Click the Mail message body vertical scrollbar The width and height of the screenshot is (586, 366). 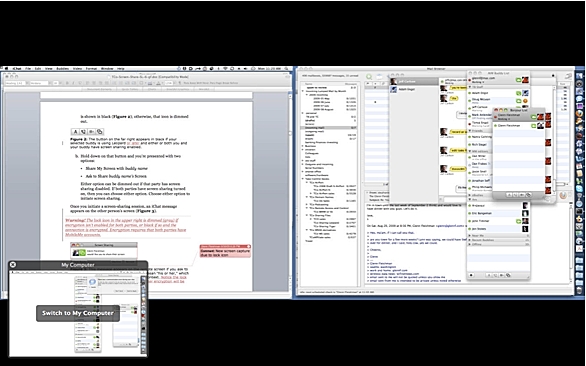tap(571, 243)
